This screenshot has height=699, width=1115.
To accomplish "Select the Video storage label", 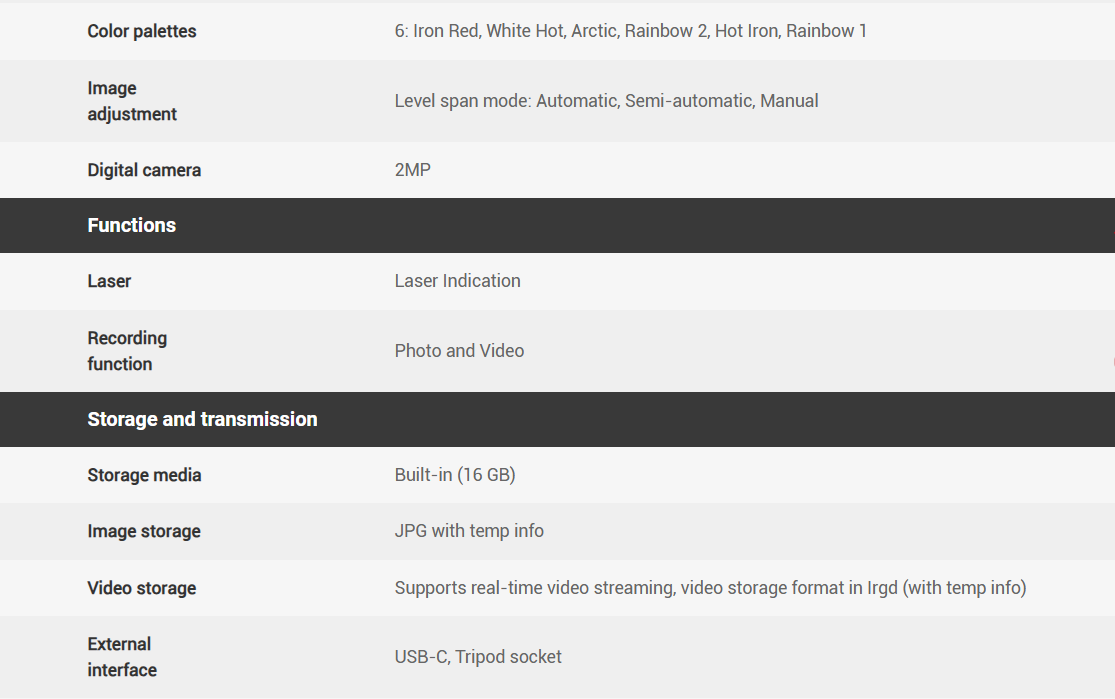I will pyautogui.click(x=141, y=588).
